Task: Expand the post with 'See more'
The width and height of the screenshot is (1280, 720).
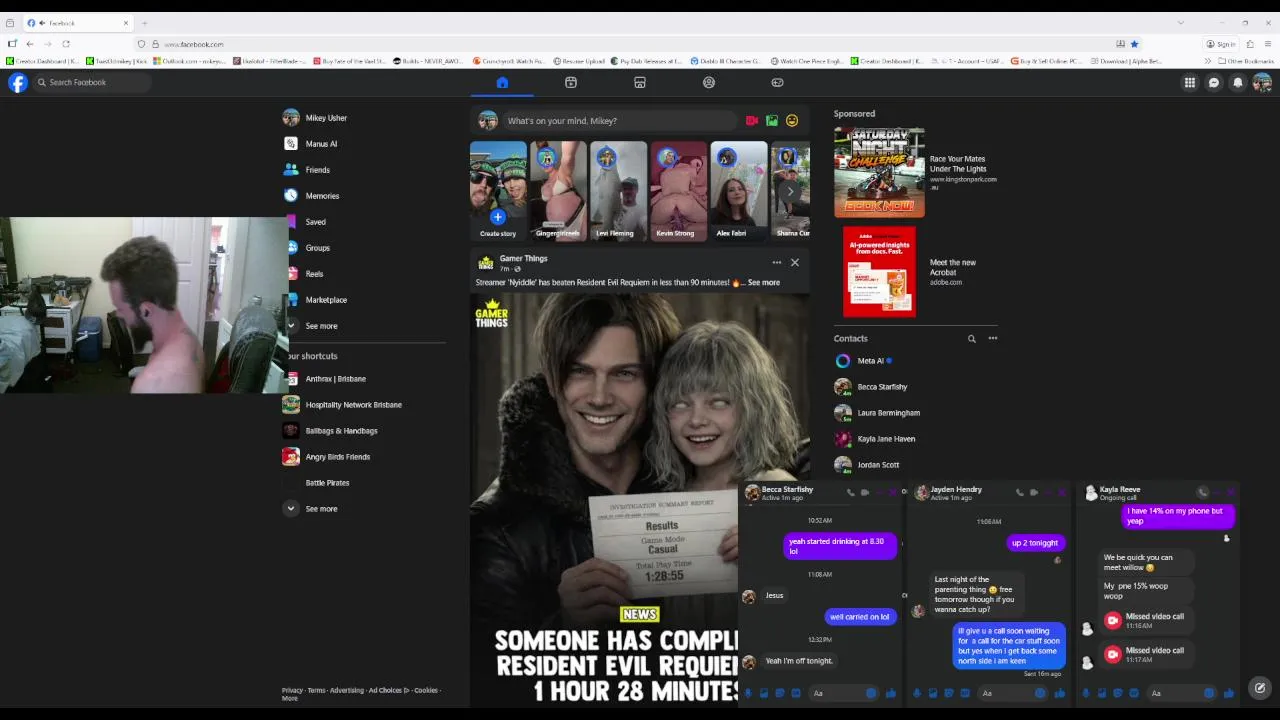Action: click(764, 283)
